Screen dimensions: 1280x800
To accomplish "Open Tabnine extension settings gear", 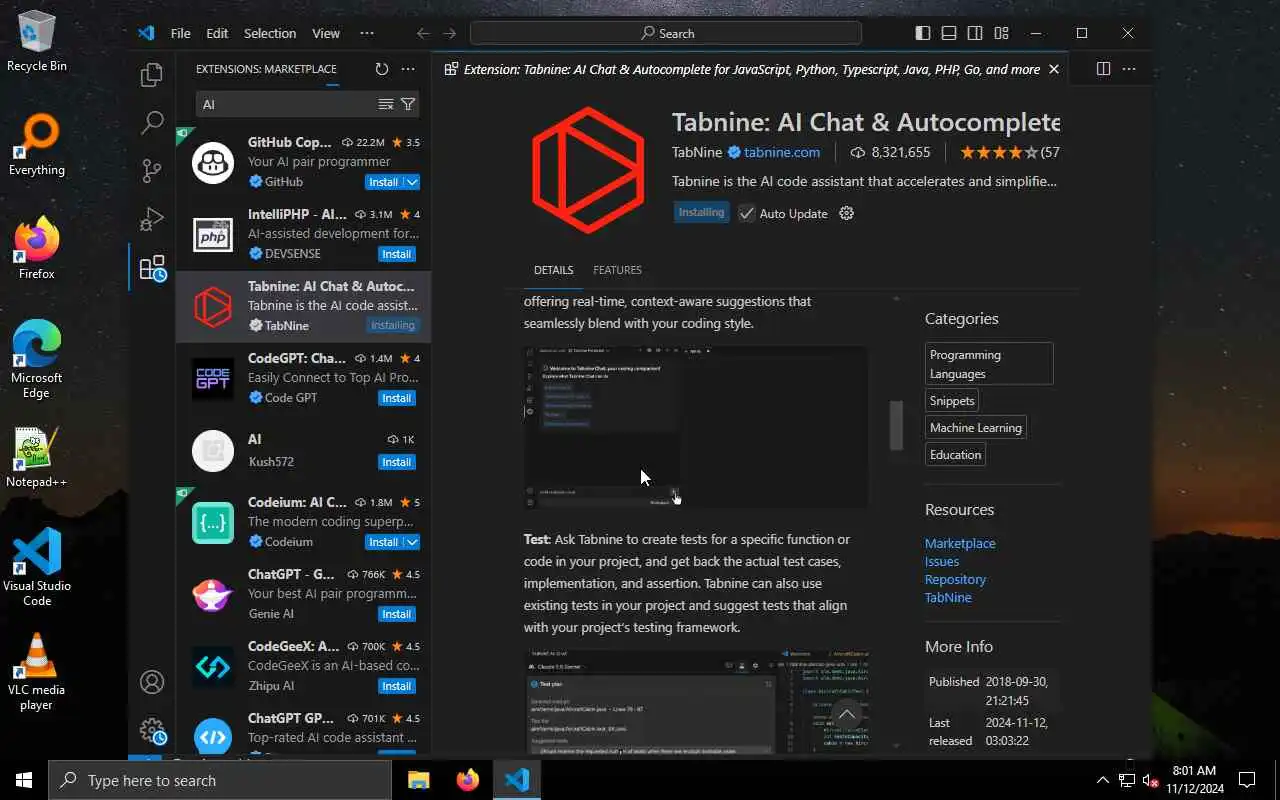I will [x=846, y=213].
